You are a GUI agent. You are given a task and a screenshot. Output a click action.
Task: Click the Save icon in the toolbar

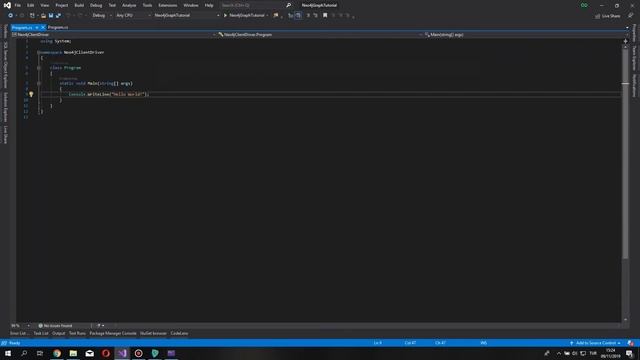coord(51,16)
